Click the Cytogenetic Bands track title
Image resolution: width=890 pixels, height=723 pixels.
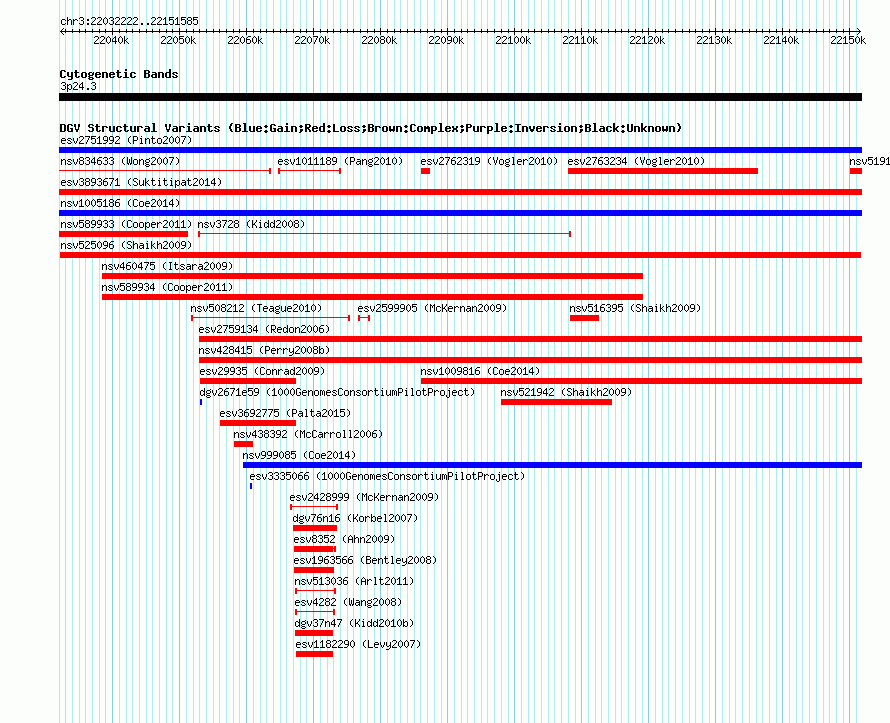tap(119, 74)
